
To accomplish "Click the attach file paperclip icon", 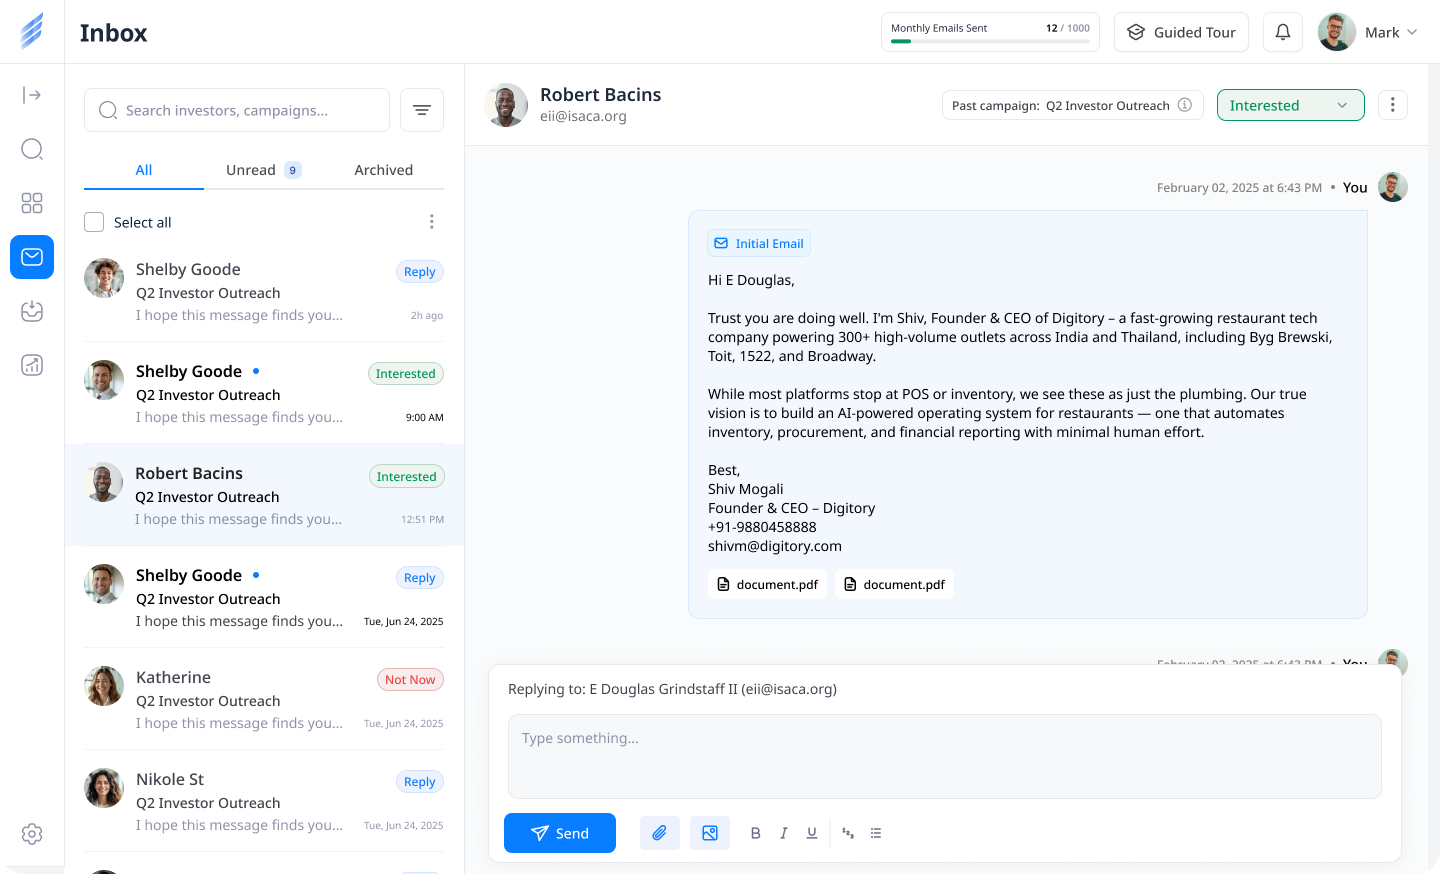I will (660, 833).
